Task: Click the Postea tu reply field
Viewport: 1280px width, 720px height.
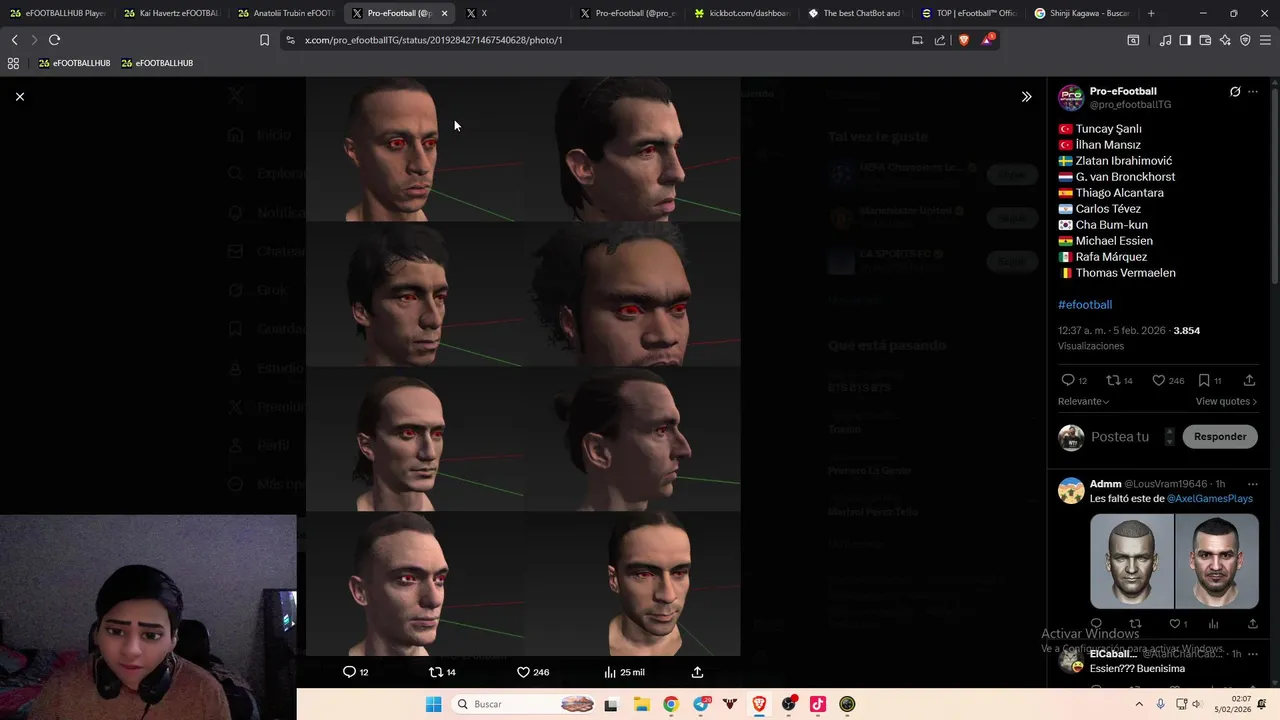Action: (1120, 437)
